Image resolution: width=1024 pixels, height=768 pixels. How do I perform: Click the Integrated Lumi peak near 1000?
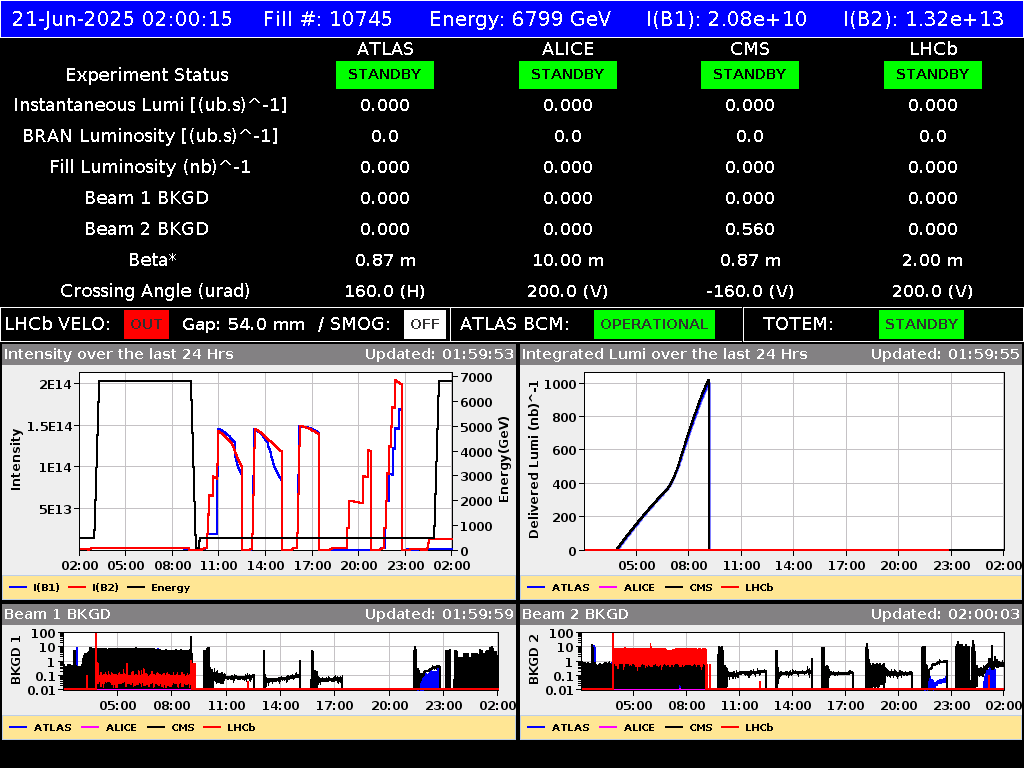click(708, 381)
